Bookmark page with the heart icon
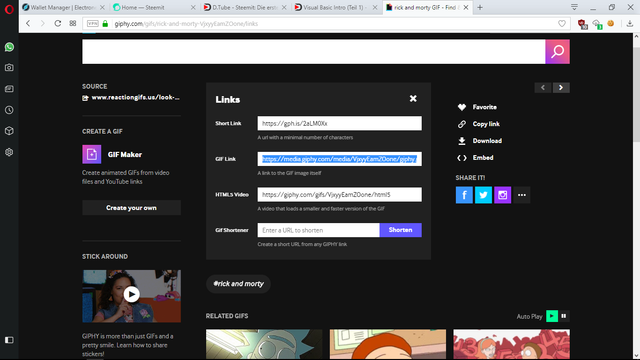640x360 pixels. coord(562,24)
